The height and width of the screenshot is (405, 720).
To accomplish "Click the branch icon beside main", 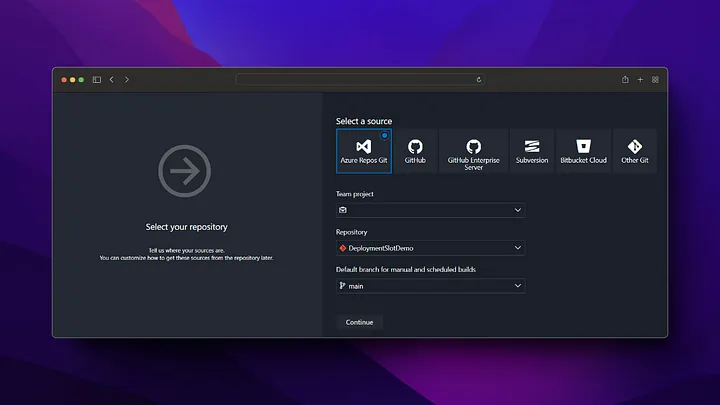I will click(x=342, y=286).
